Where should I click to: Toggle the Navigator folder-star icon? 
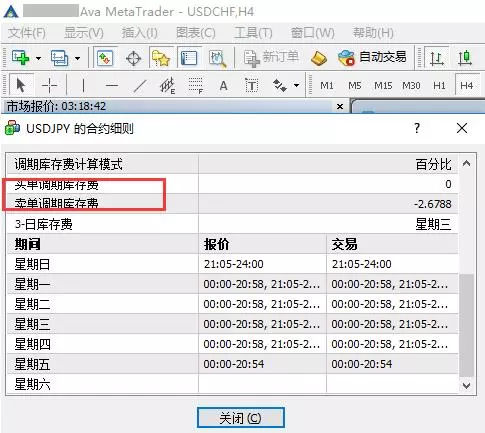pyautogui.click(x=161, y=58)
